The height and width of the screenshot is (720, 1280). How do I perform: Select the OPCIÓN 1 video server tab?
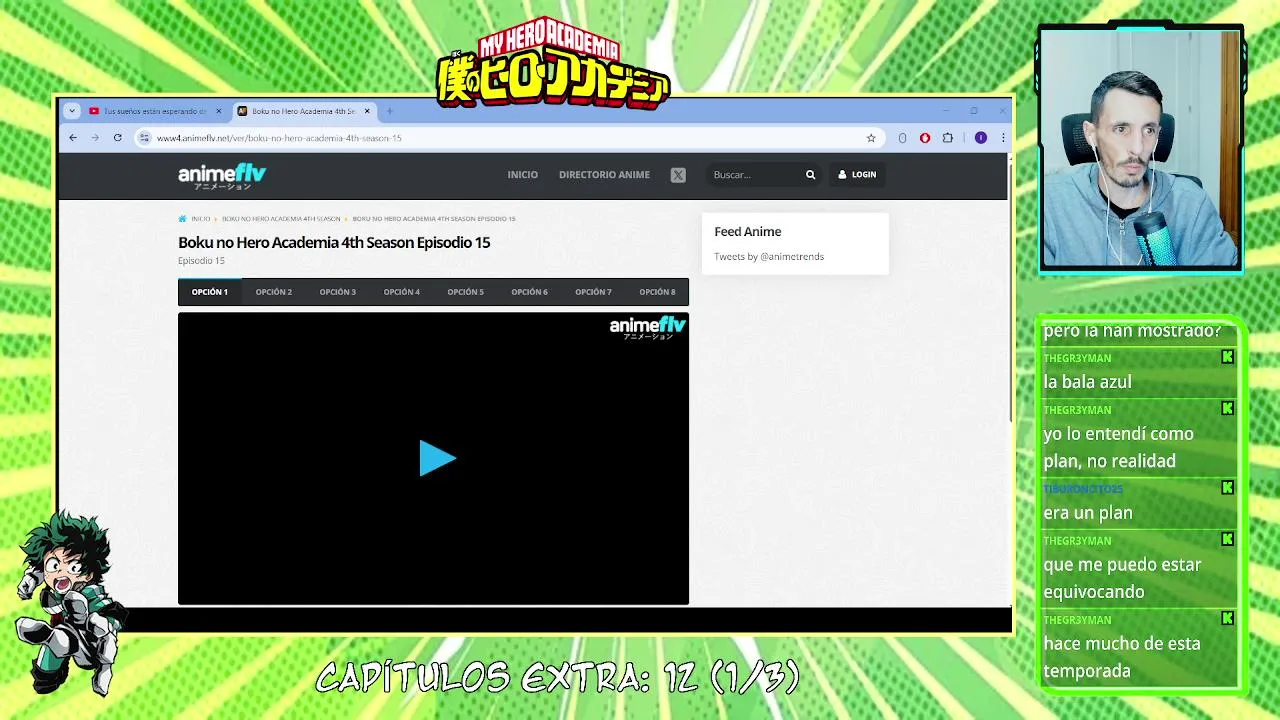(210, 292)
